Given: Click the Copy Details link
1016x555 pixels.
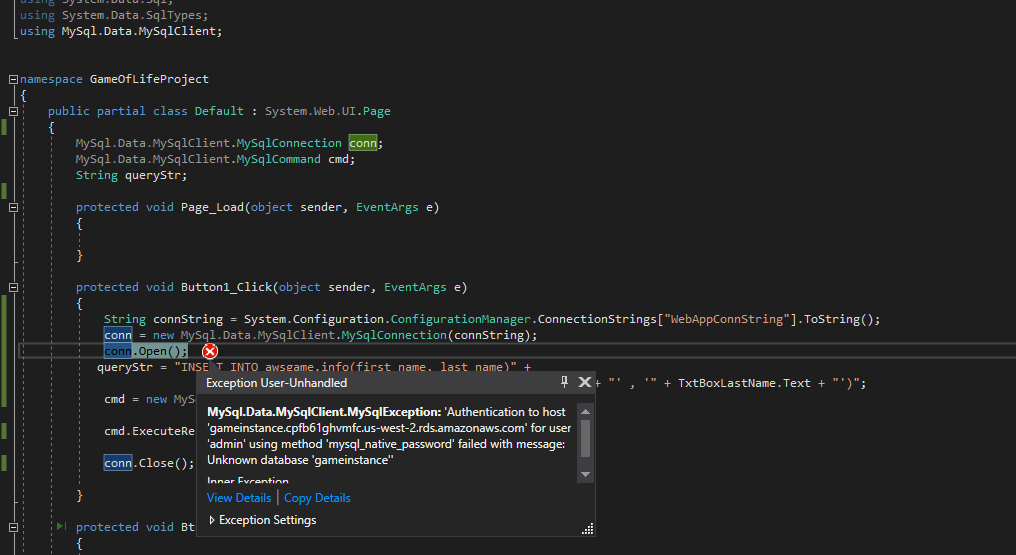Looking at the screenshot, I should [x=317, y=498].
